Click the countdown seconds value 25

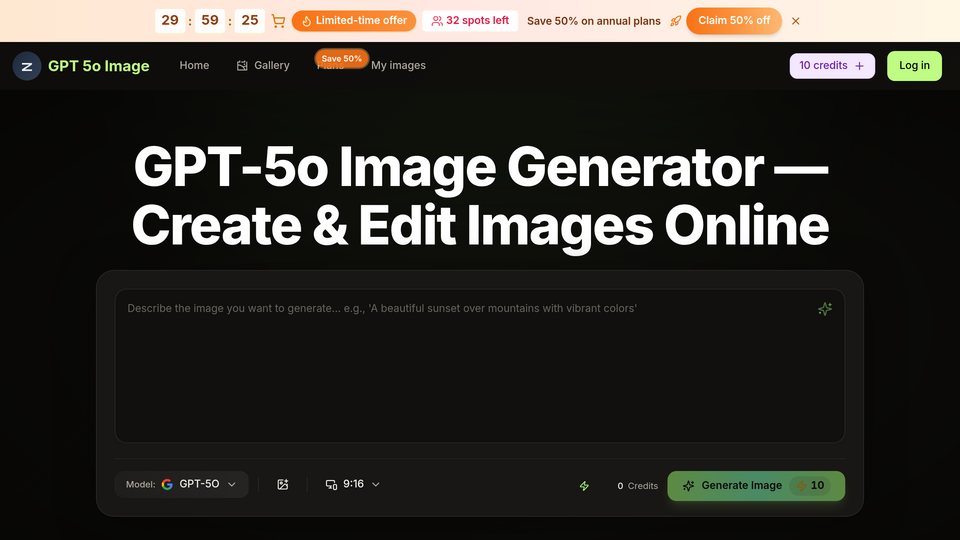tap(250, 21)
